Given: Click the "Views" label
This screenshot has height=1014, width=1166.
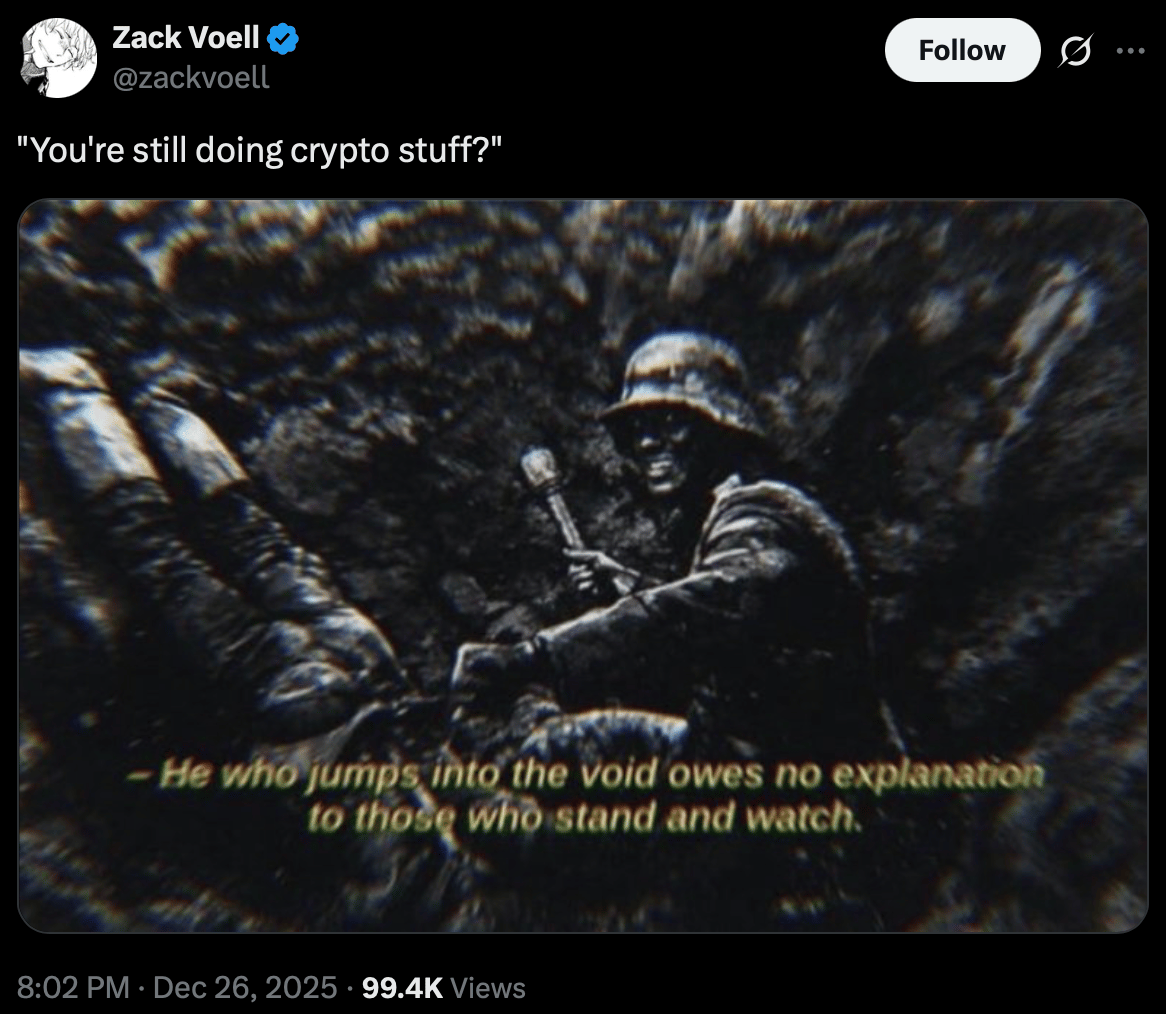Looking at the screenshot, I should point(488,988).
